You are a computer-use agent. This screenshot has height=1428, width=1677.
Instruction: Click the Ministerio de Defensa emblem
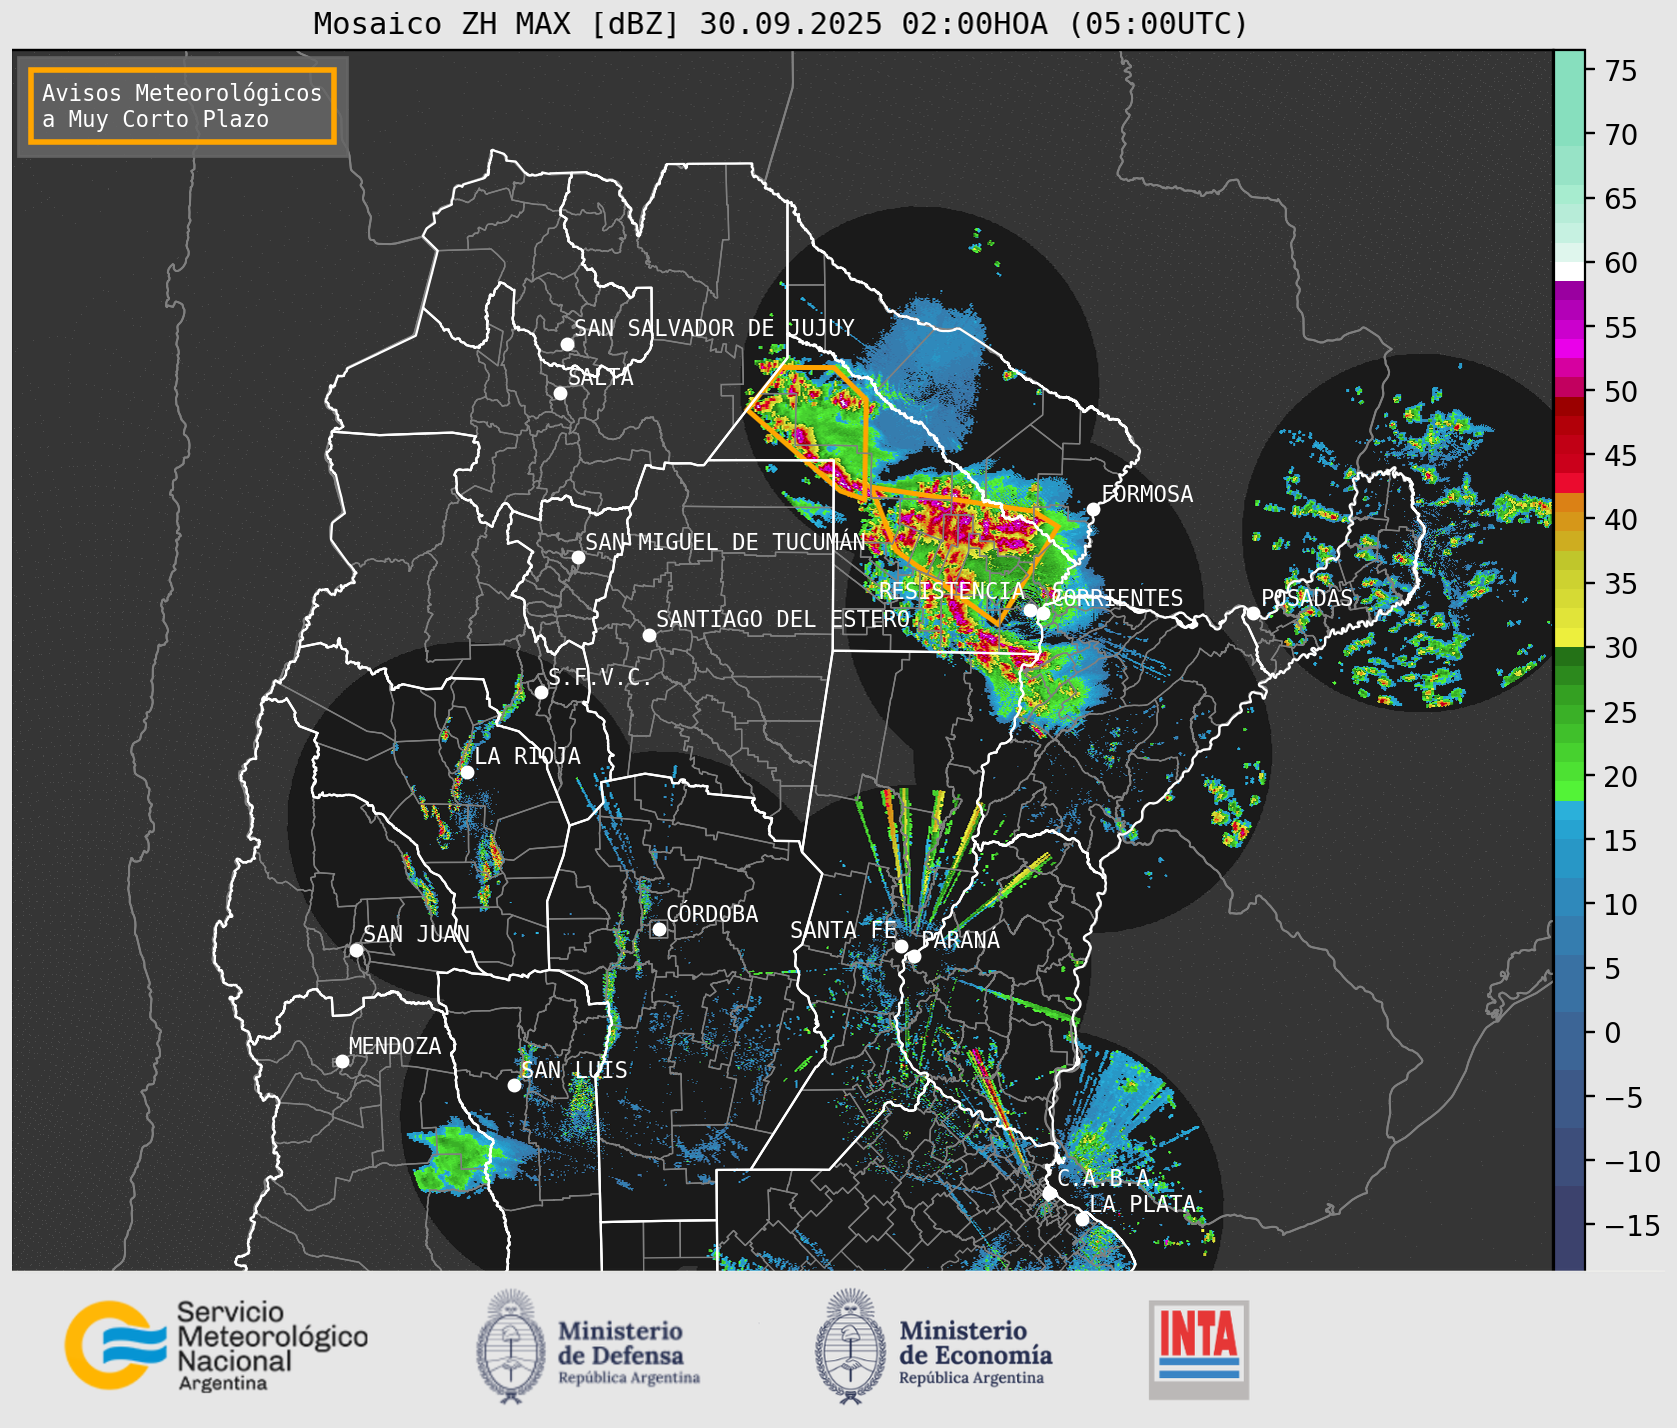(512, 1346)
